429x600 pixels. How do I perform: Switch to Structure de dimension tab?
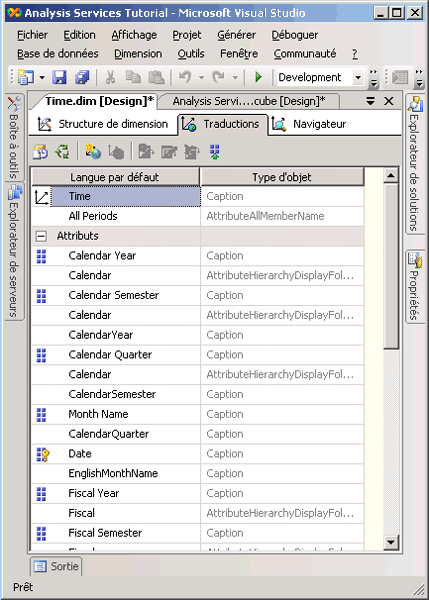pyautogui.click(x=103, y=124)
